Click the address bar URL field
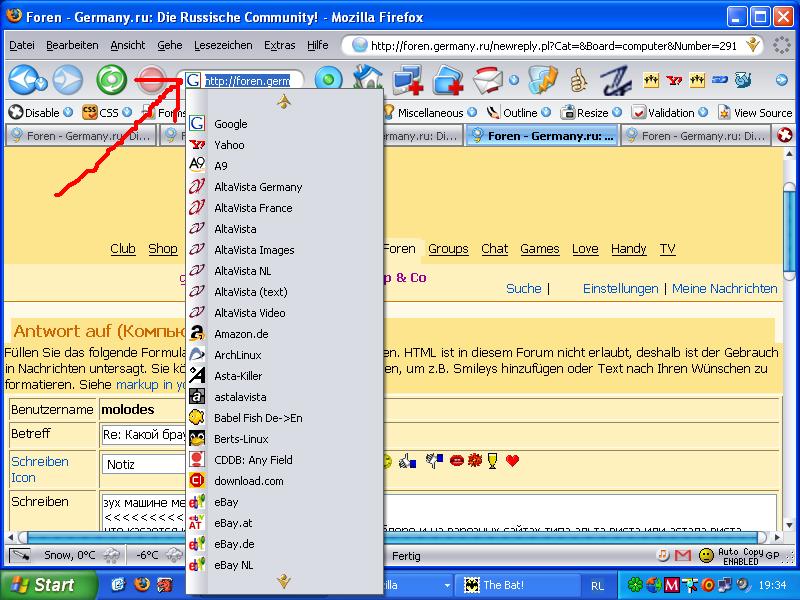This screenshot has height=600, width=800. point(554,46)
